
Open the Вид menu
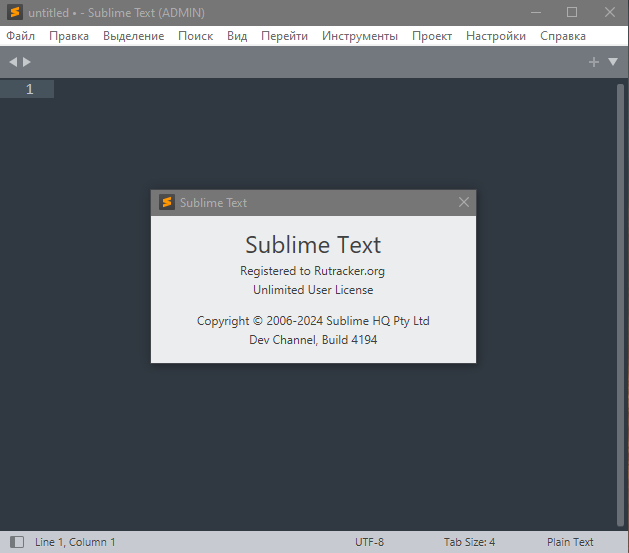(x=237, y=36)
